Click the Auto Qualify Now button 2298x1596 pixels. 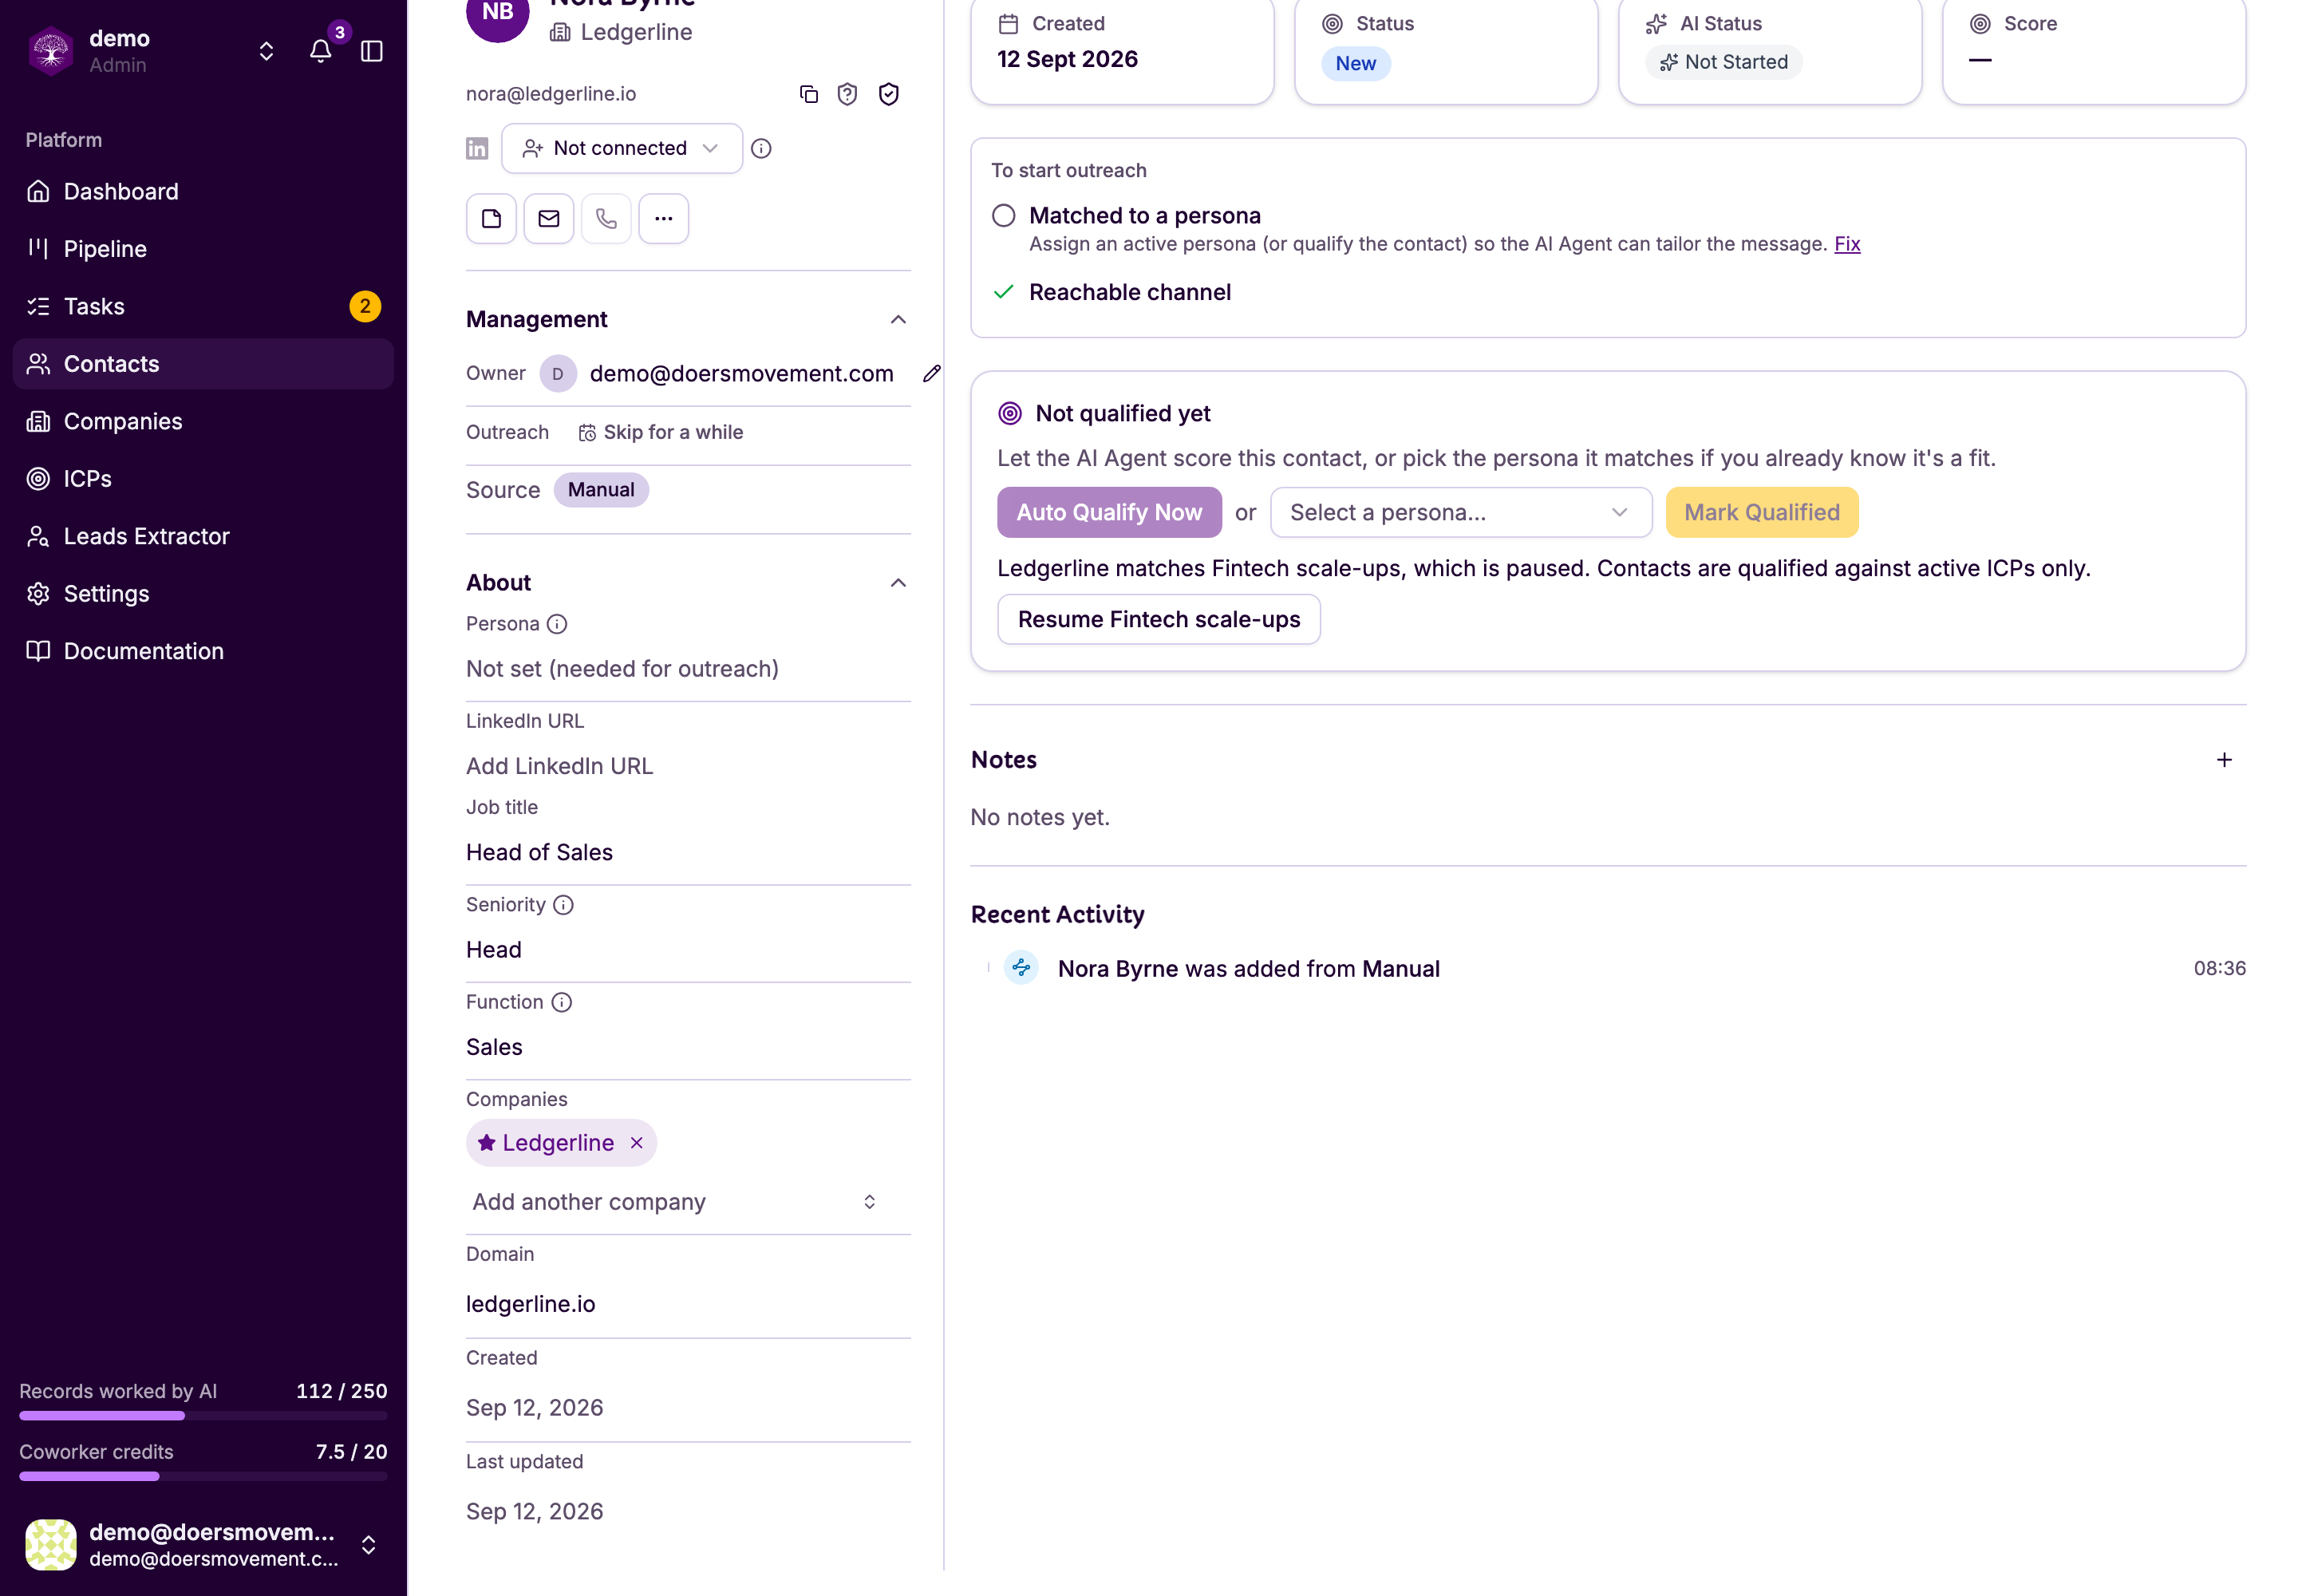1109,512
